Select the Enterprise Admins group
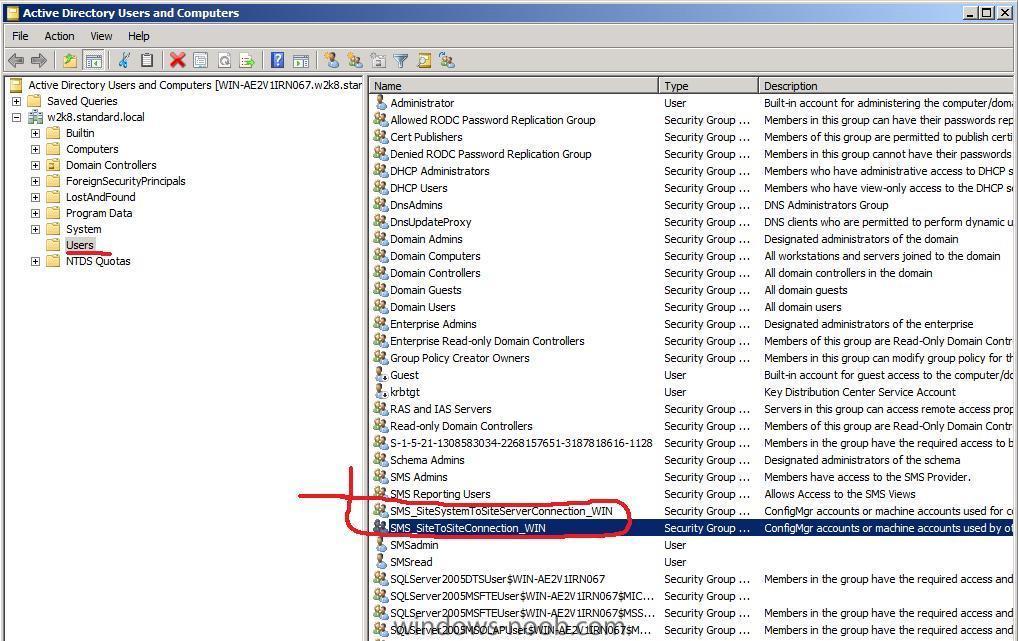This screenshot has height=641, width=1018. pyautogui.click(x=433, y=324)
